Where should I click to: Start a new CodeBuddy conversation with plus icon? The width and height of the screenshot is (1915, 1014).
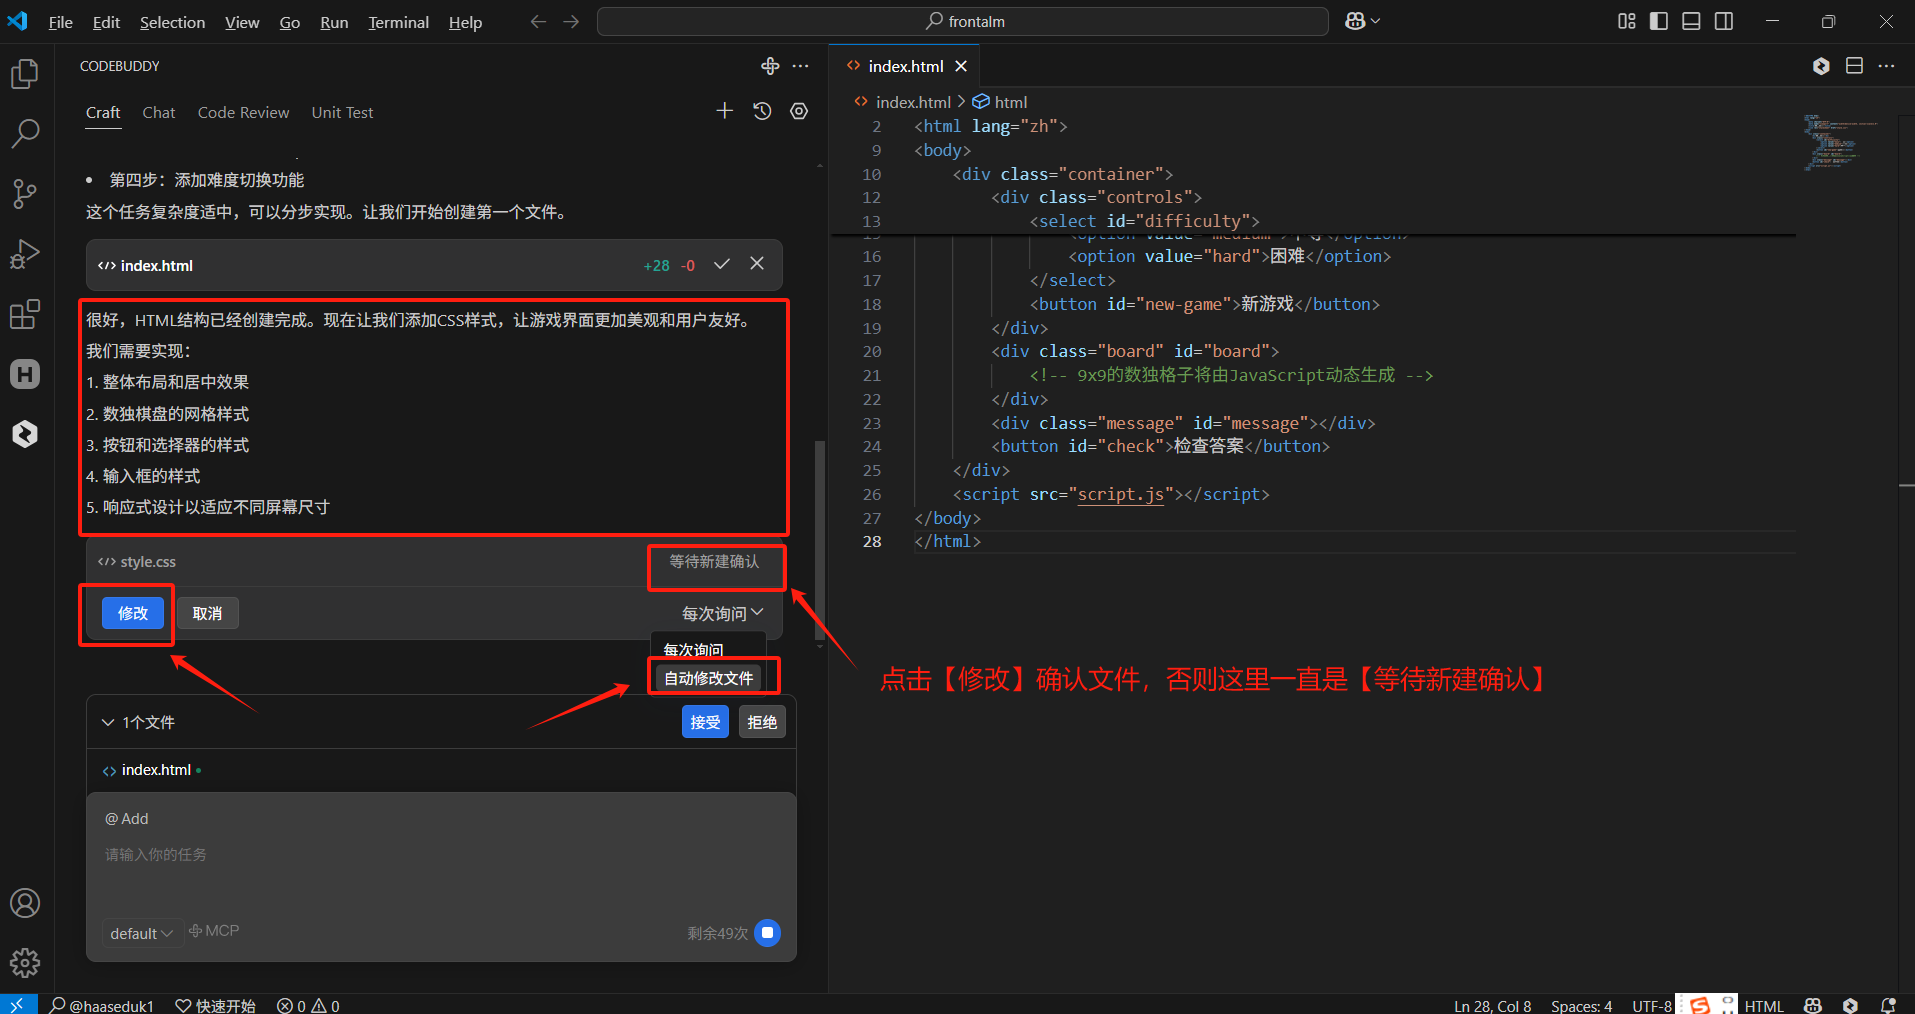click(x=725, y=111)
